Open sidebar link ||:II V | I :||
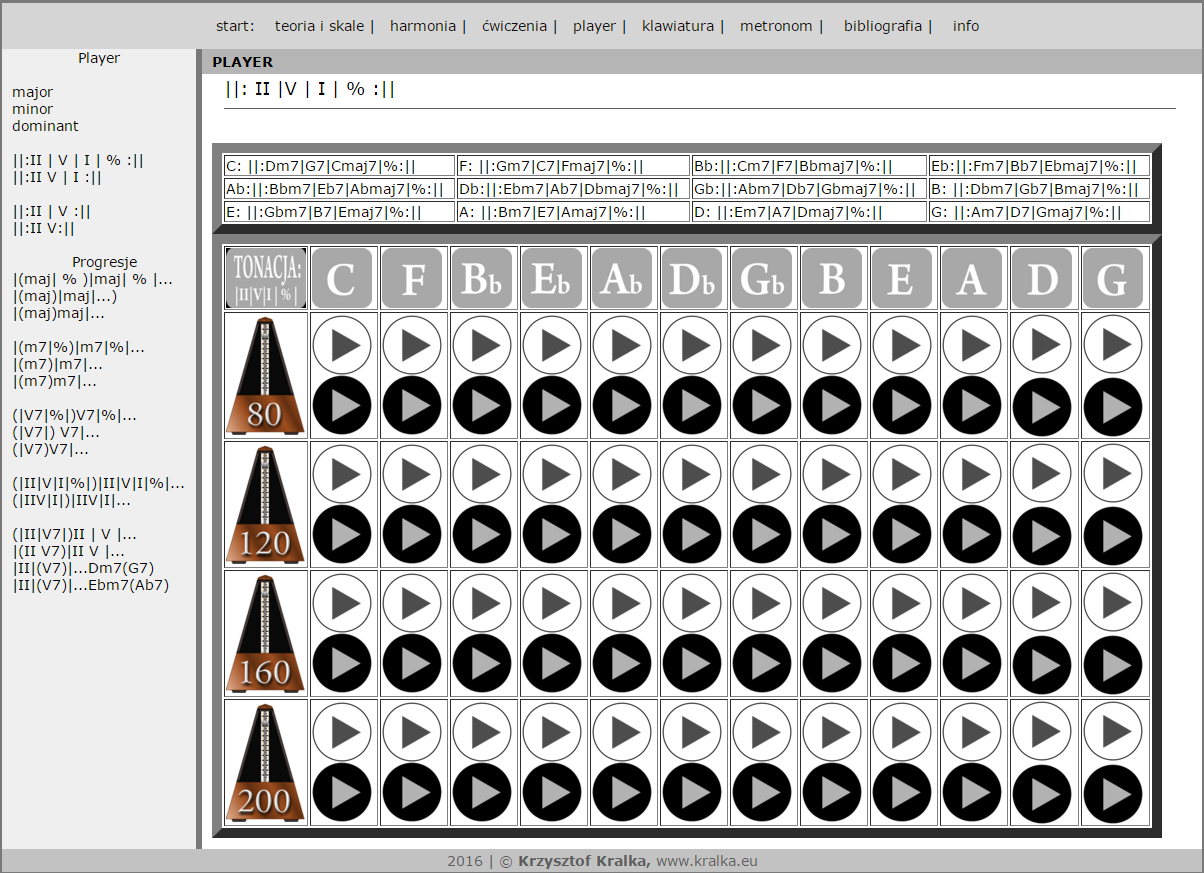This screenshot has width=1204, height=873. coord(57,177)
